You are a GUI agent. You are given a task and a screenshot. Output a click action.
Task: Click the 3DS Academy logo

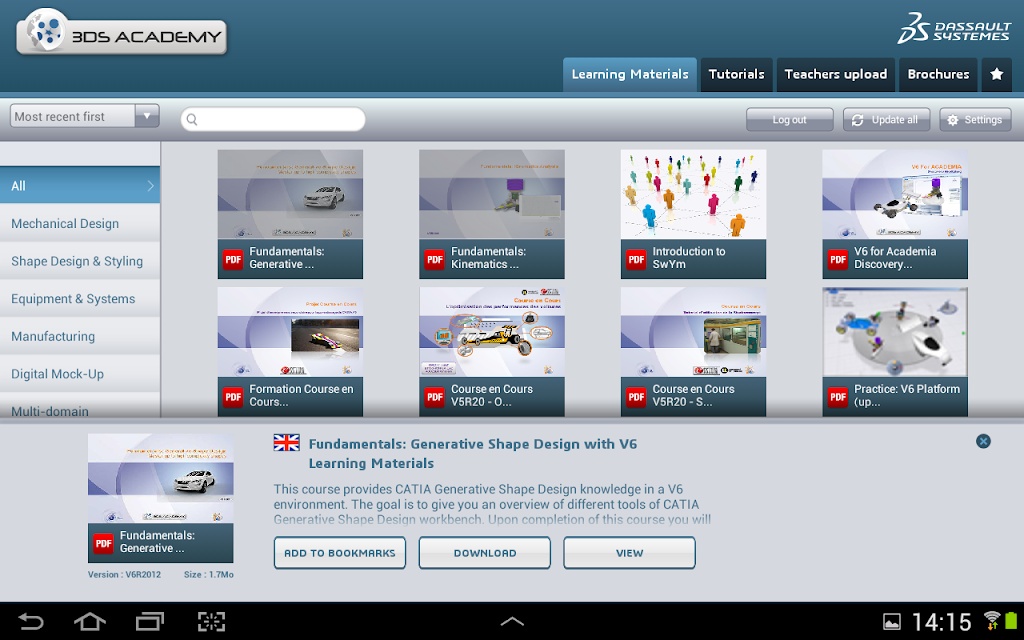[x=121, y=33]
